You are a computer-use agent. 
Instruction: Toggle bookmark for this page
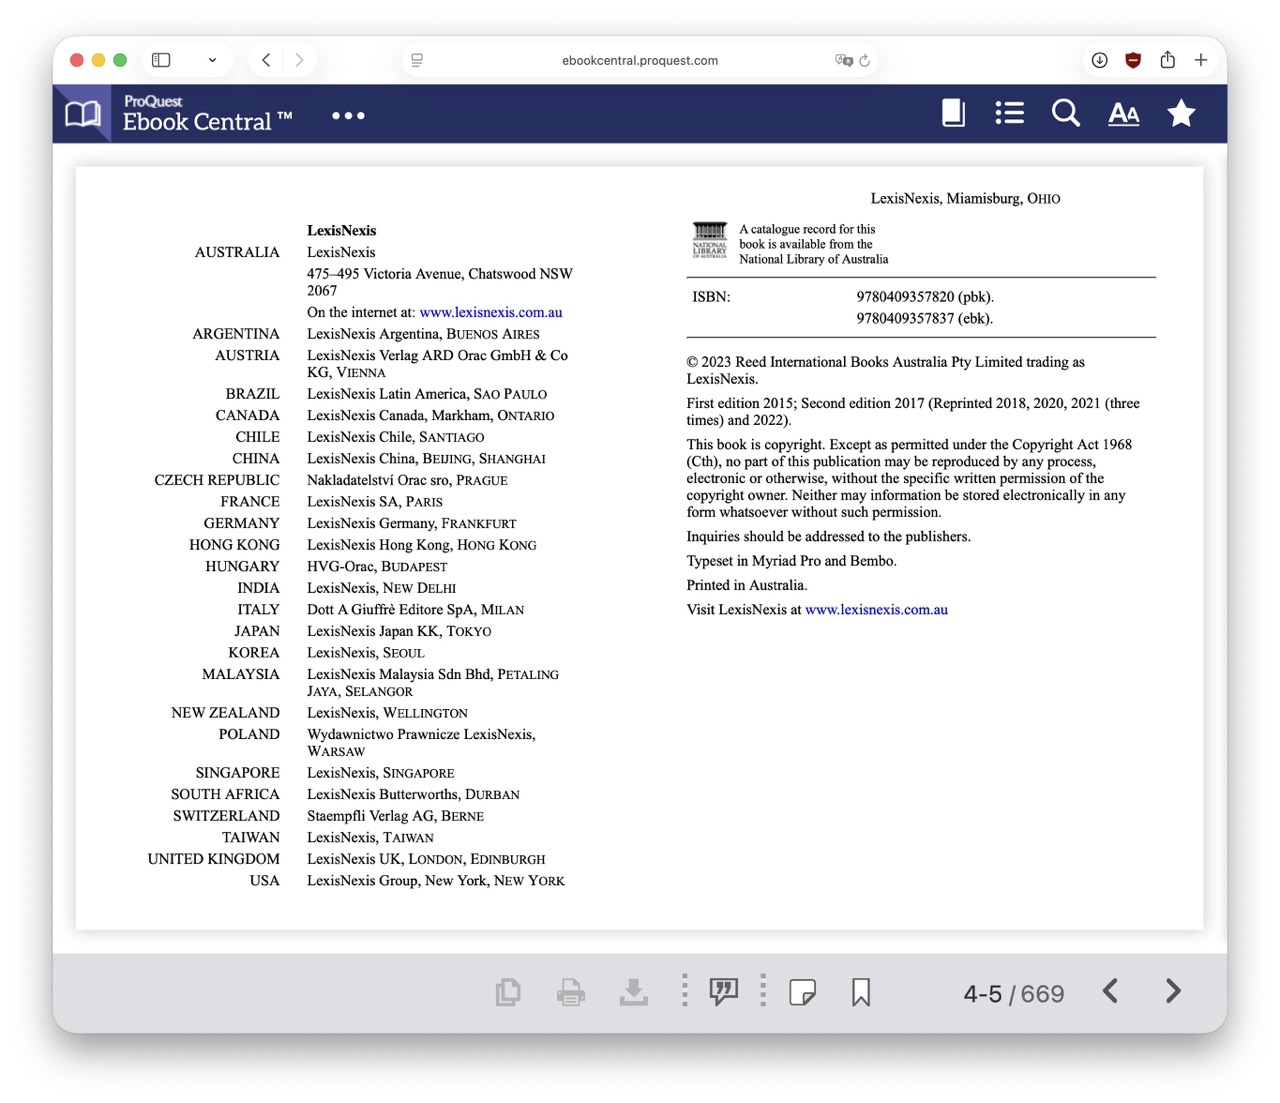[x=860, y=992]
